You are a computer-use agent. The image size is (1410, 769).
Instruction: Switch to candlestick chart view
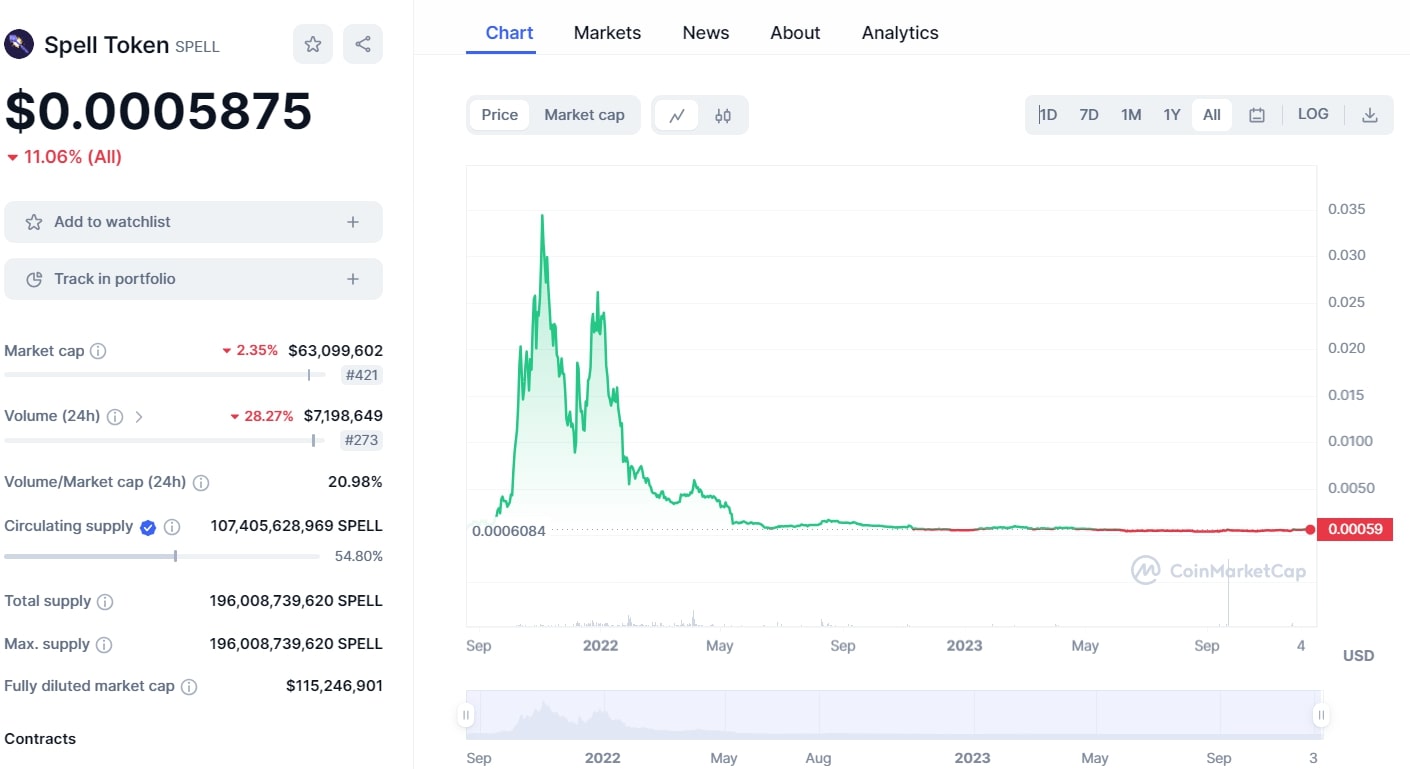pyautogui.click(x=723, y=115)
